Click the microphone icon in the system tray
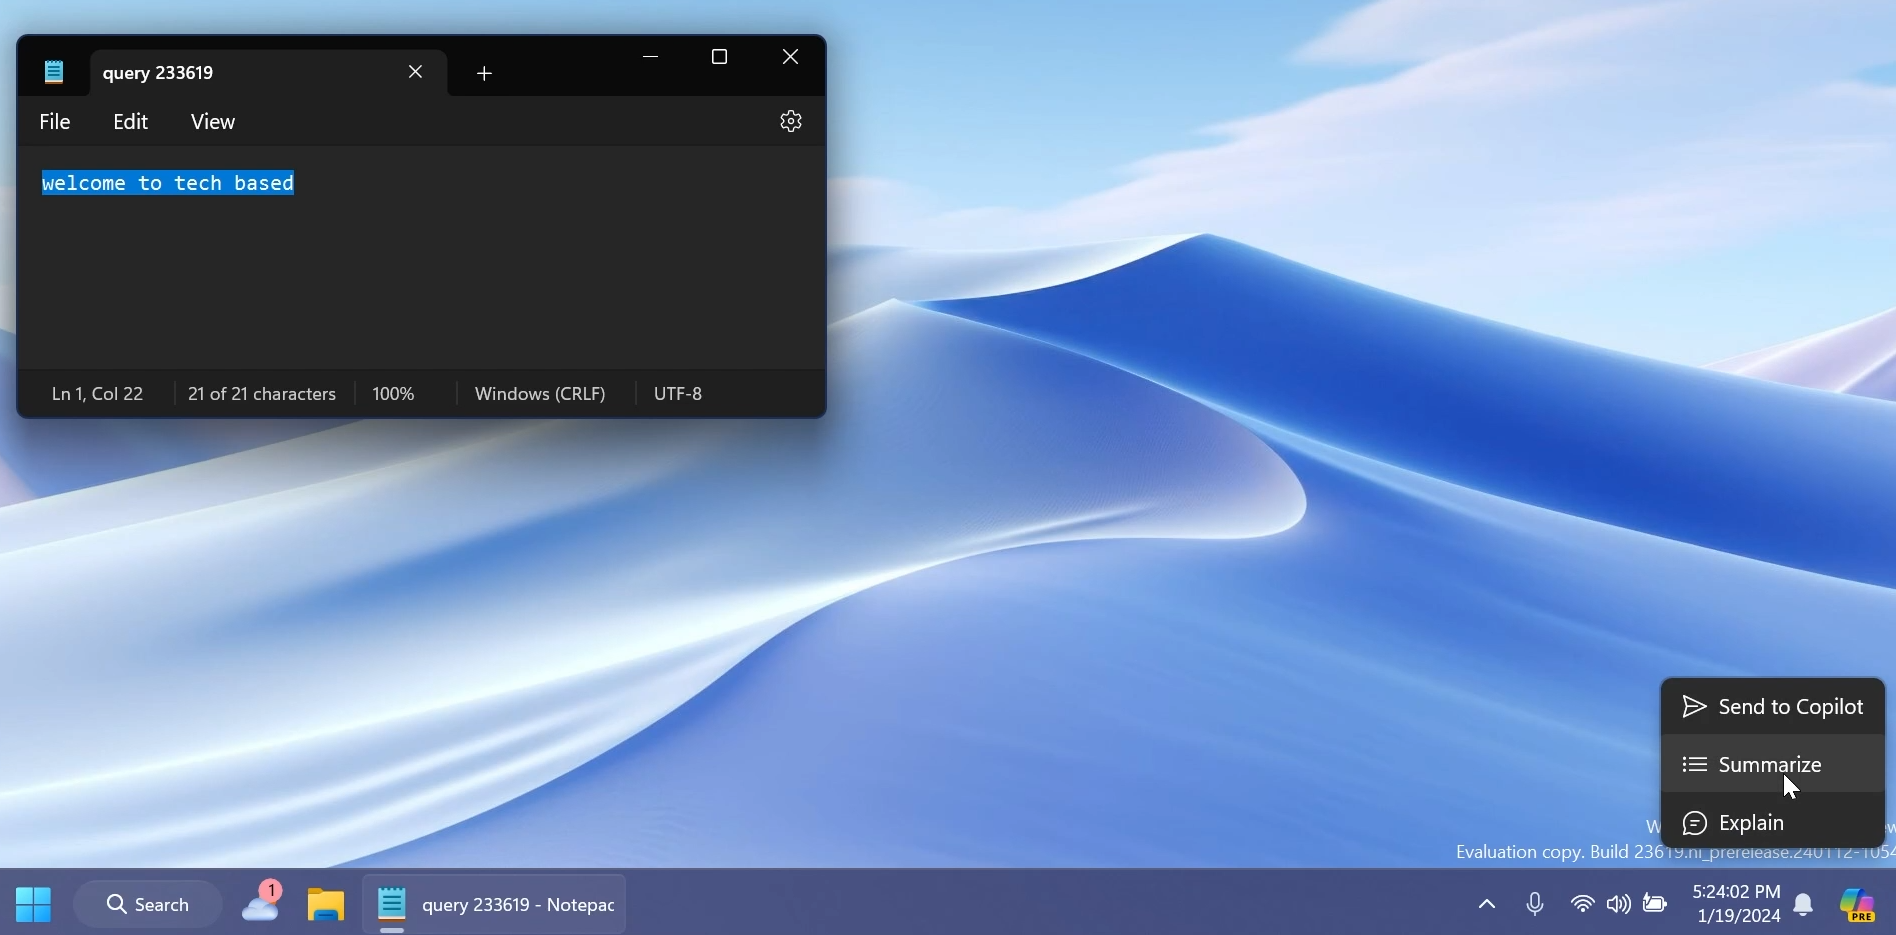 [1535, 903]
